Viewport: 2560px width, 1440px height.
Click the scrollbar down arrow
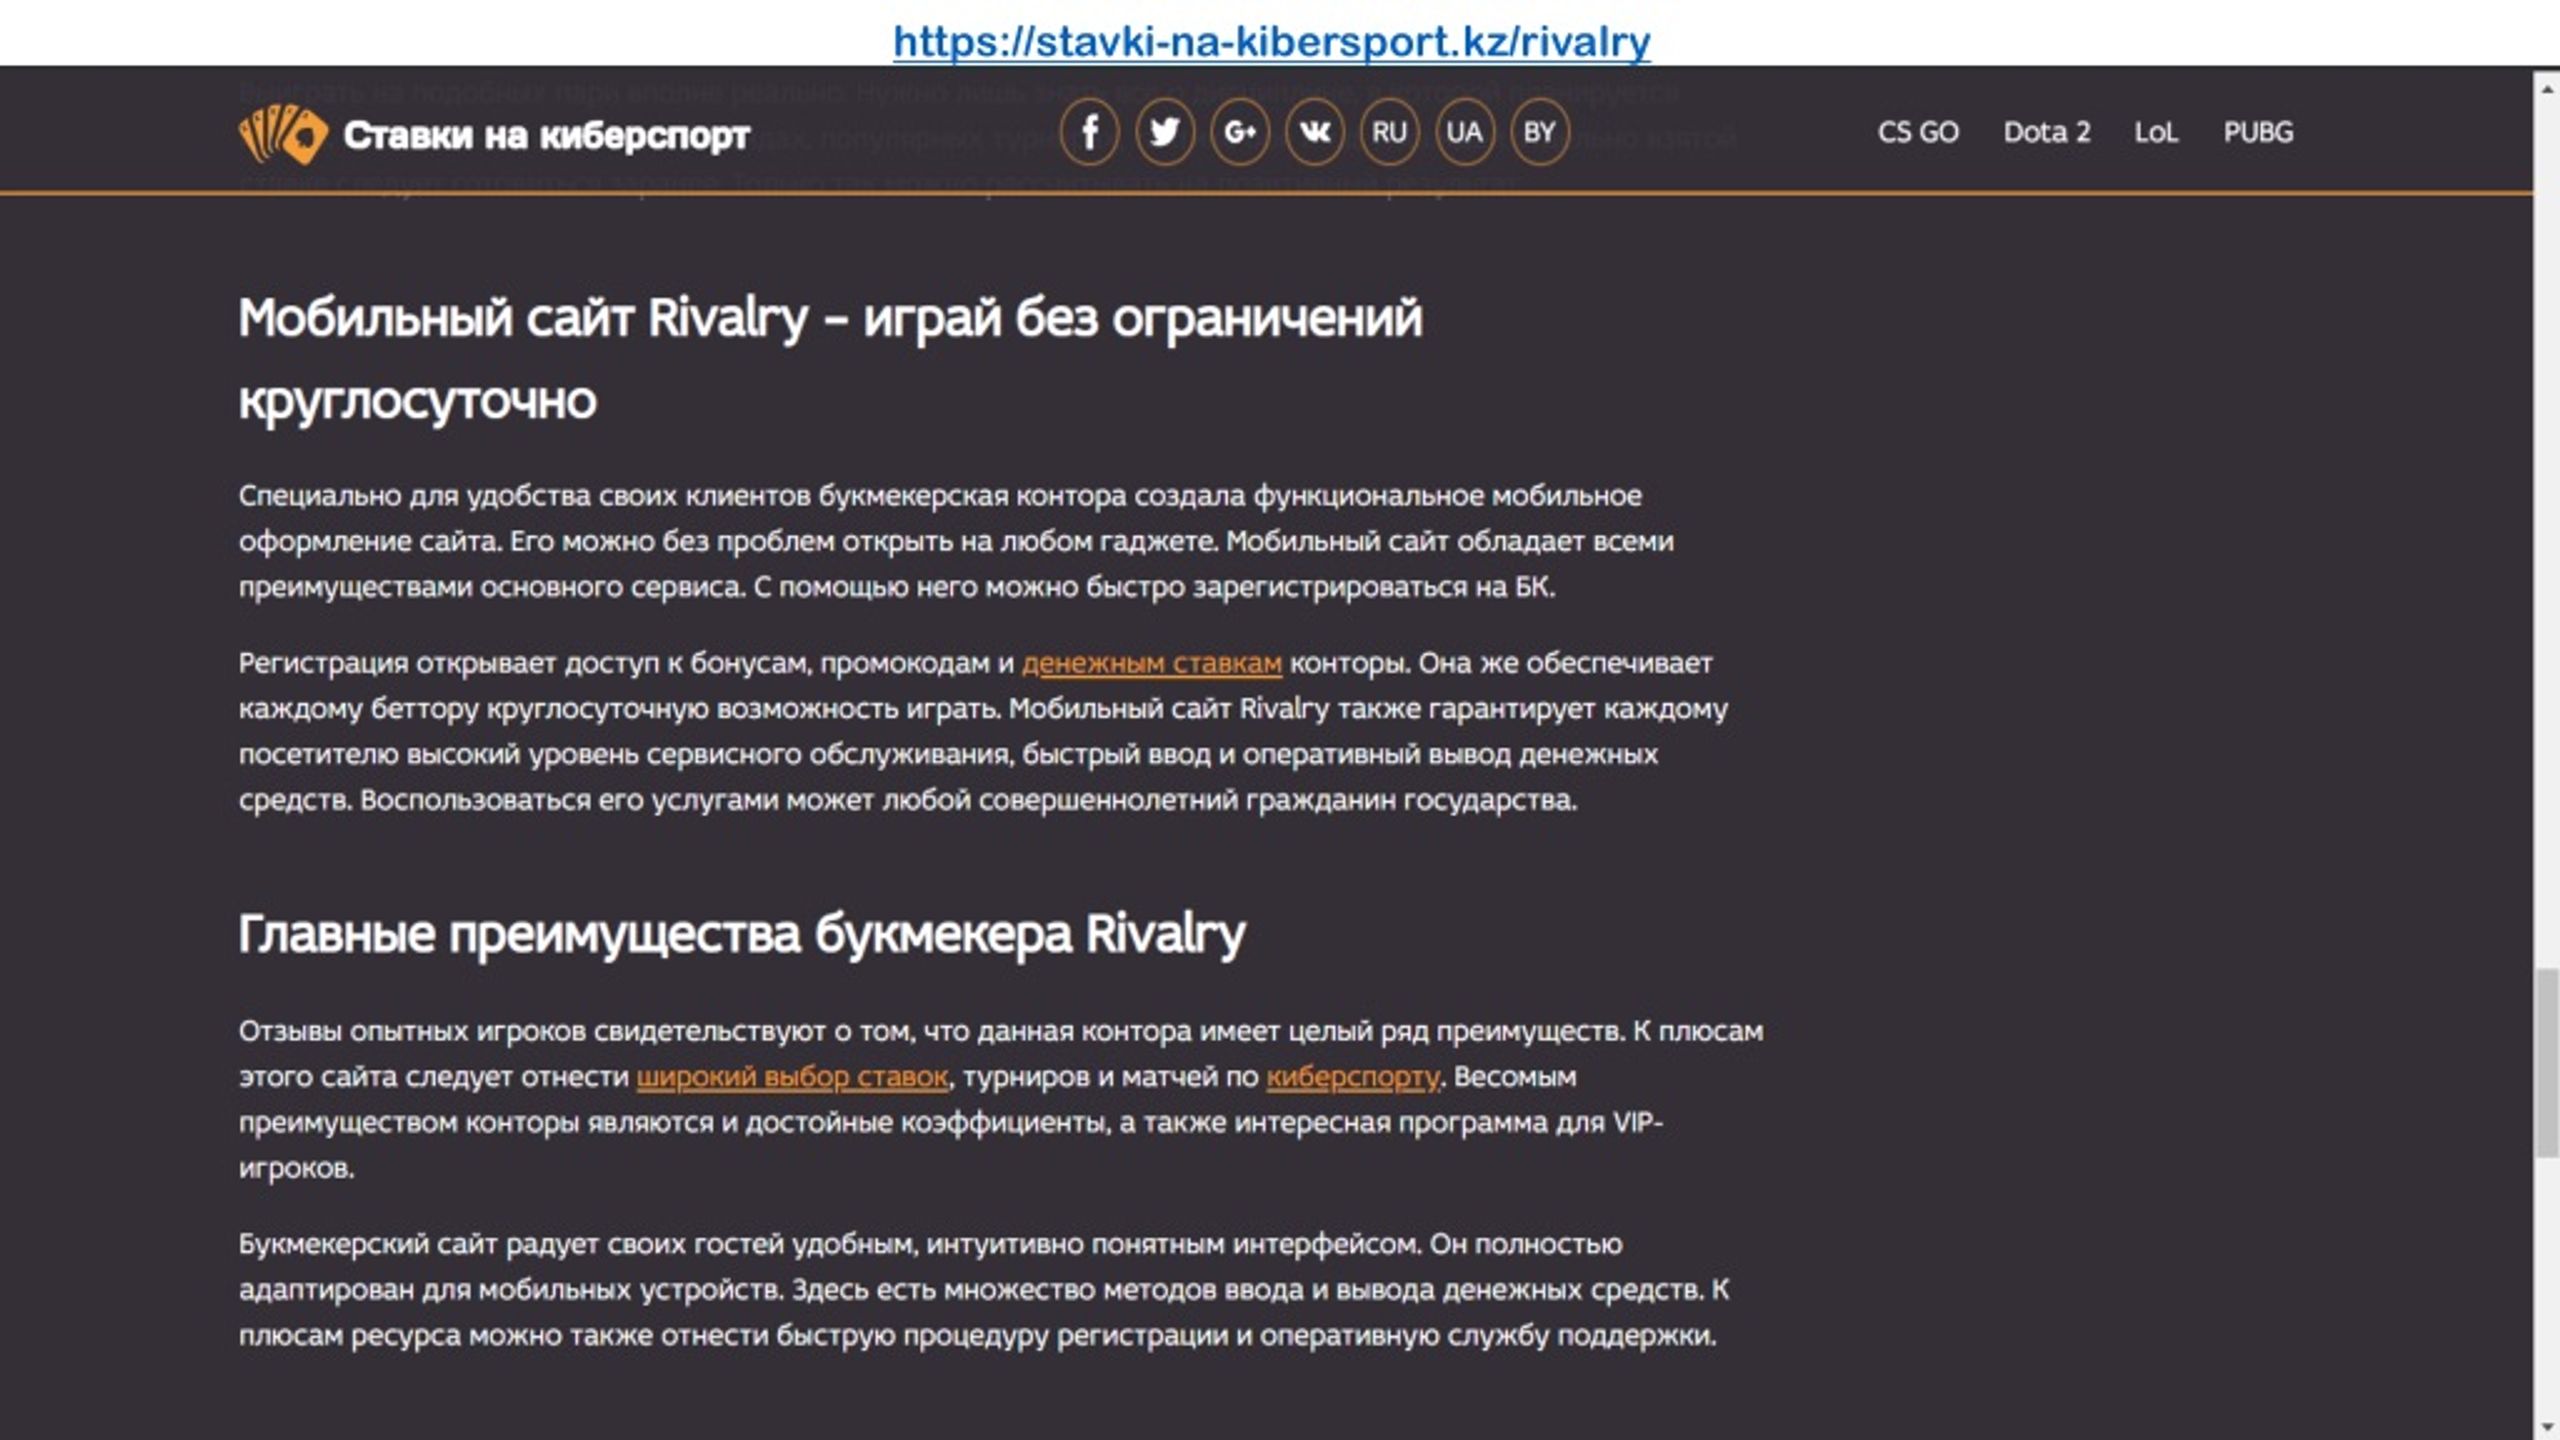coord(2547,1426)
